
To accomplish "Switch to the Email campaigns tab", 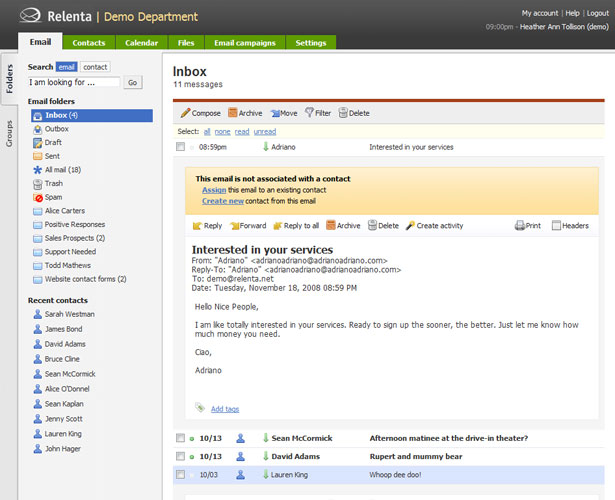I will pos(245,43).
